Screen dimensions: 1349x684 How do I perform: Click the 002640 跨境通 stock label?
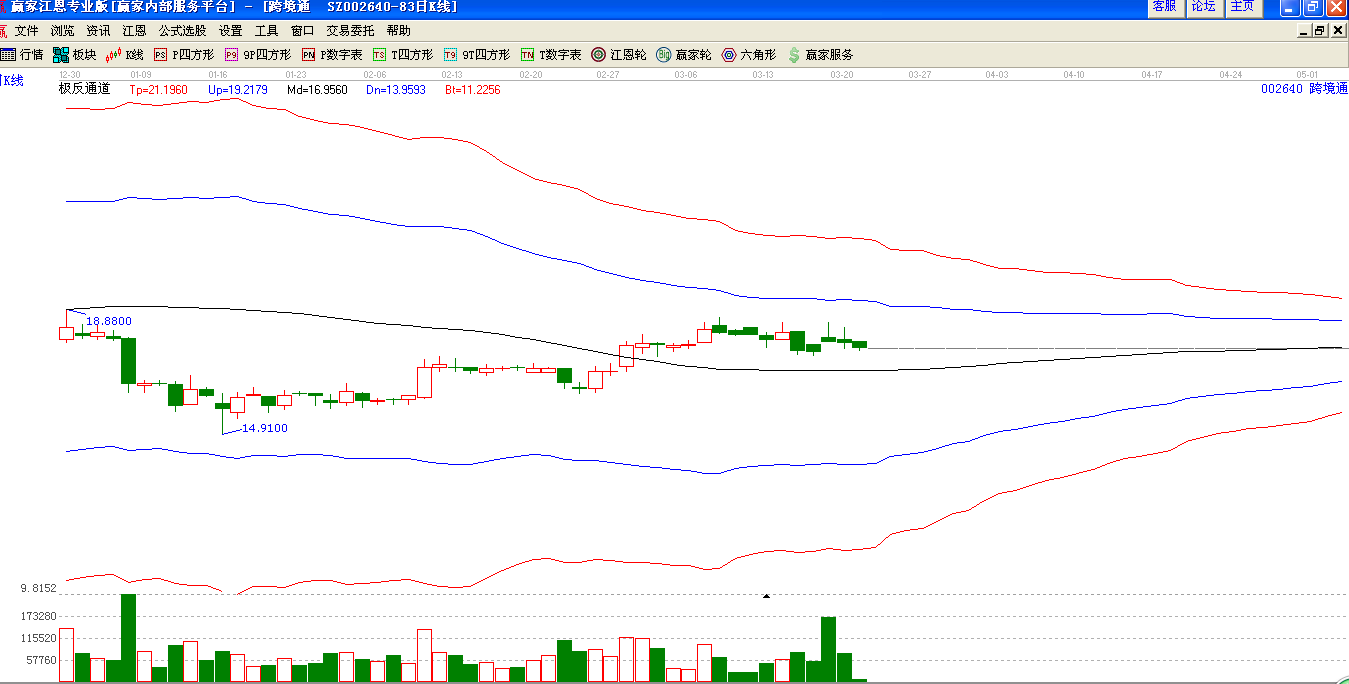pos(1304,89)
